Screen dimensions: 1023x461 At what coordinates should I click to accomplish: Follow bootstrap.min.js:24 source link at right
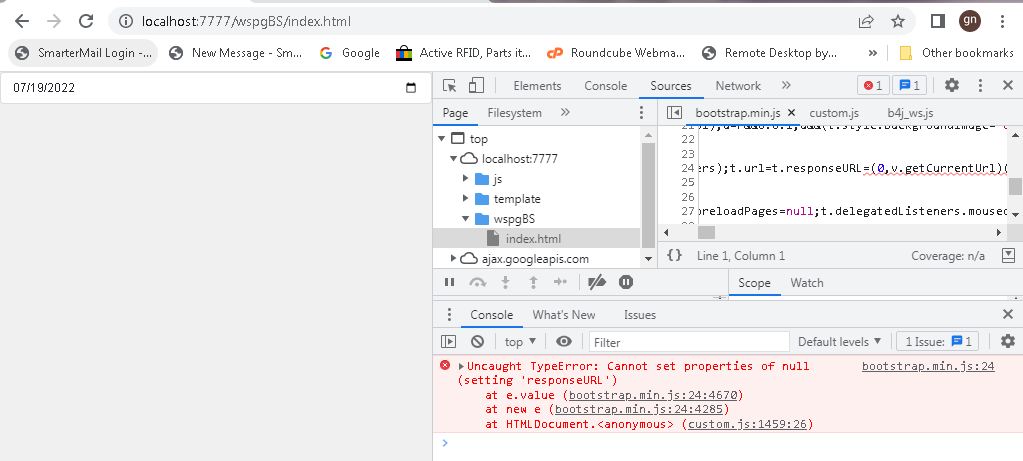(928, 366)
